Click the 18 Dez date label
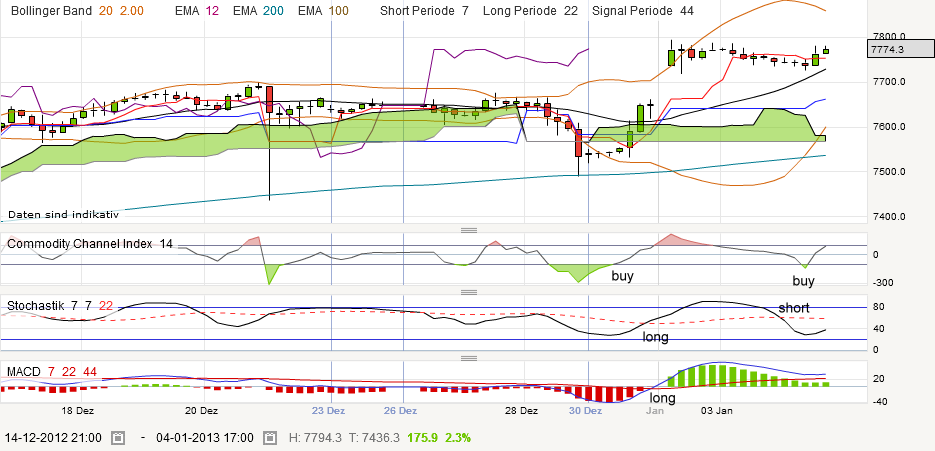935x451 pixels. (x=77, y=411)
